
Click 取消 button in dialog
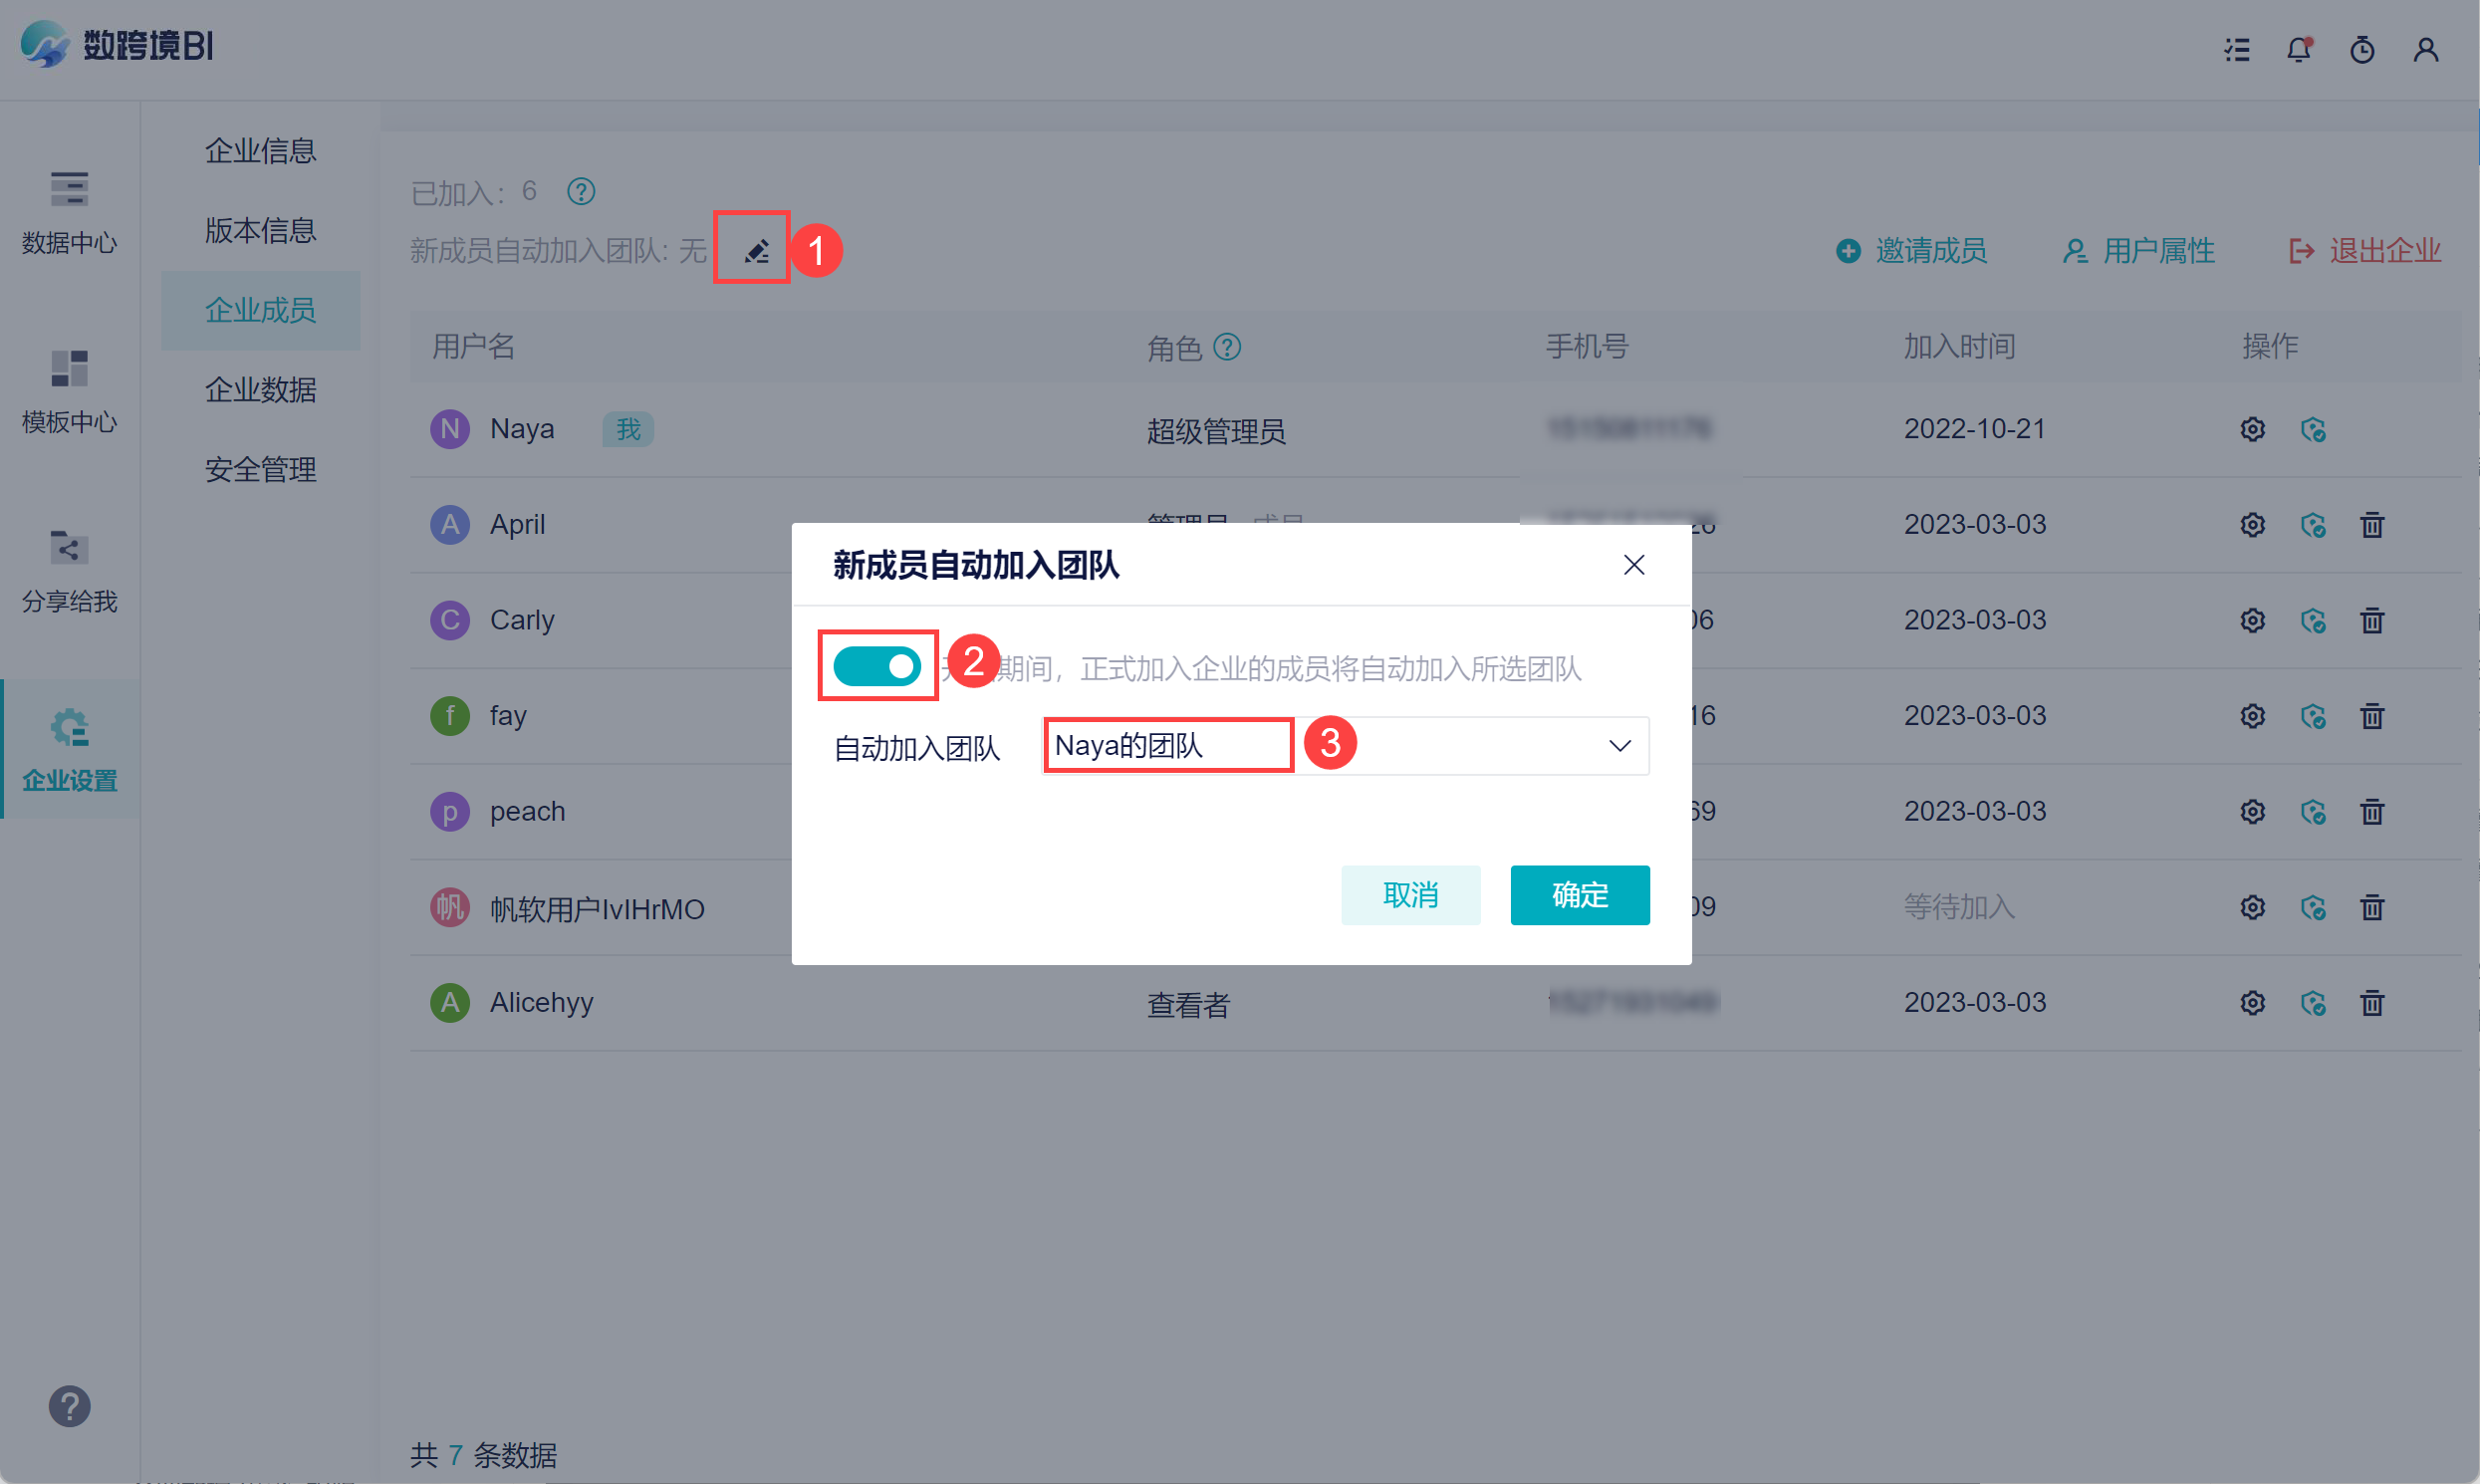point(1410,894)
